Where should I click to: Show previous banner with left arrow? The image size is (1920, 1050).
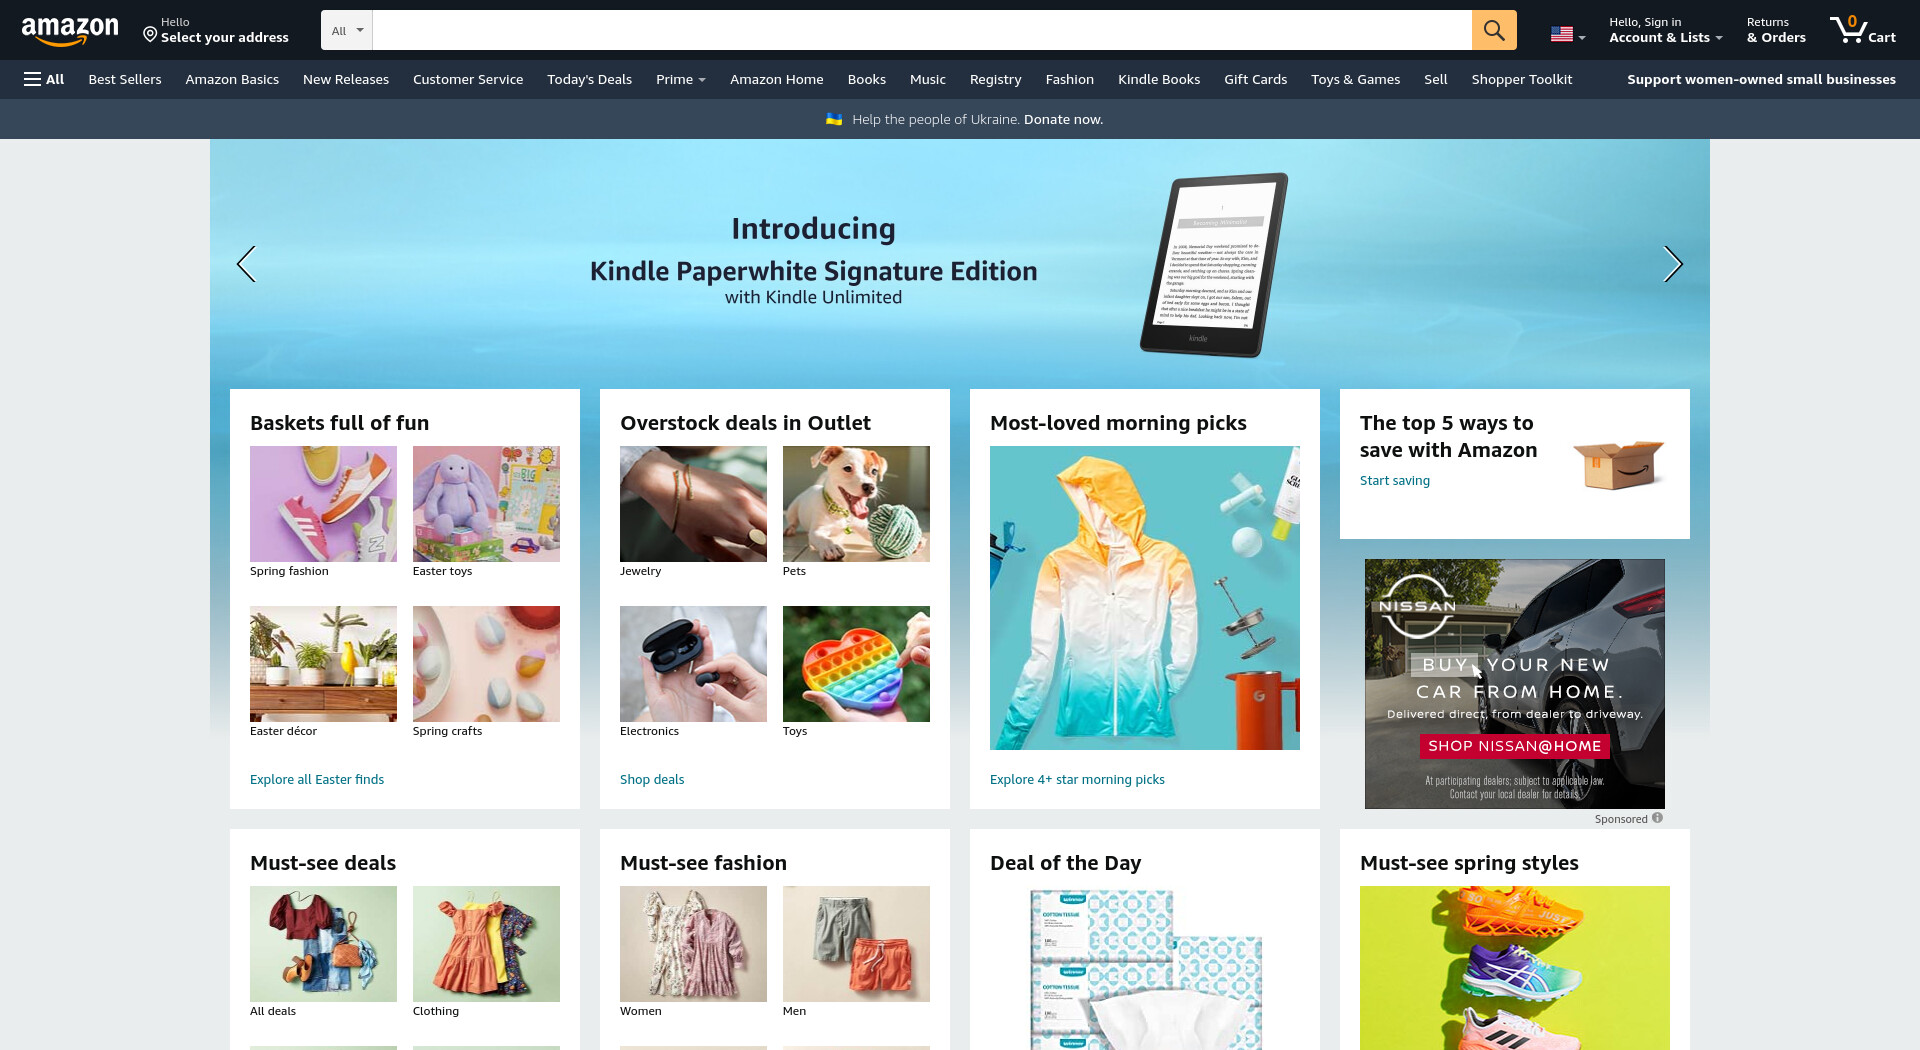[x=246, y=264]
